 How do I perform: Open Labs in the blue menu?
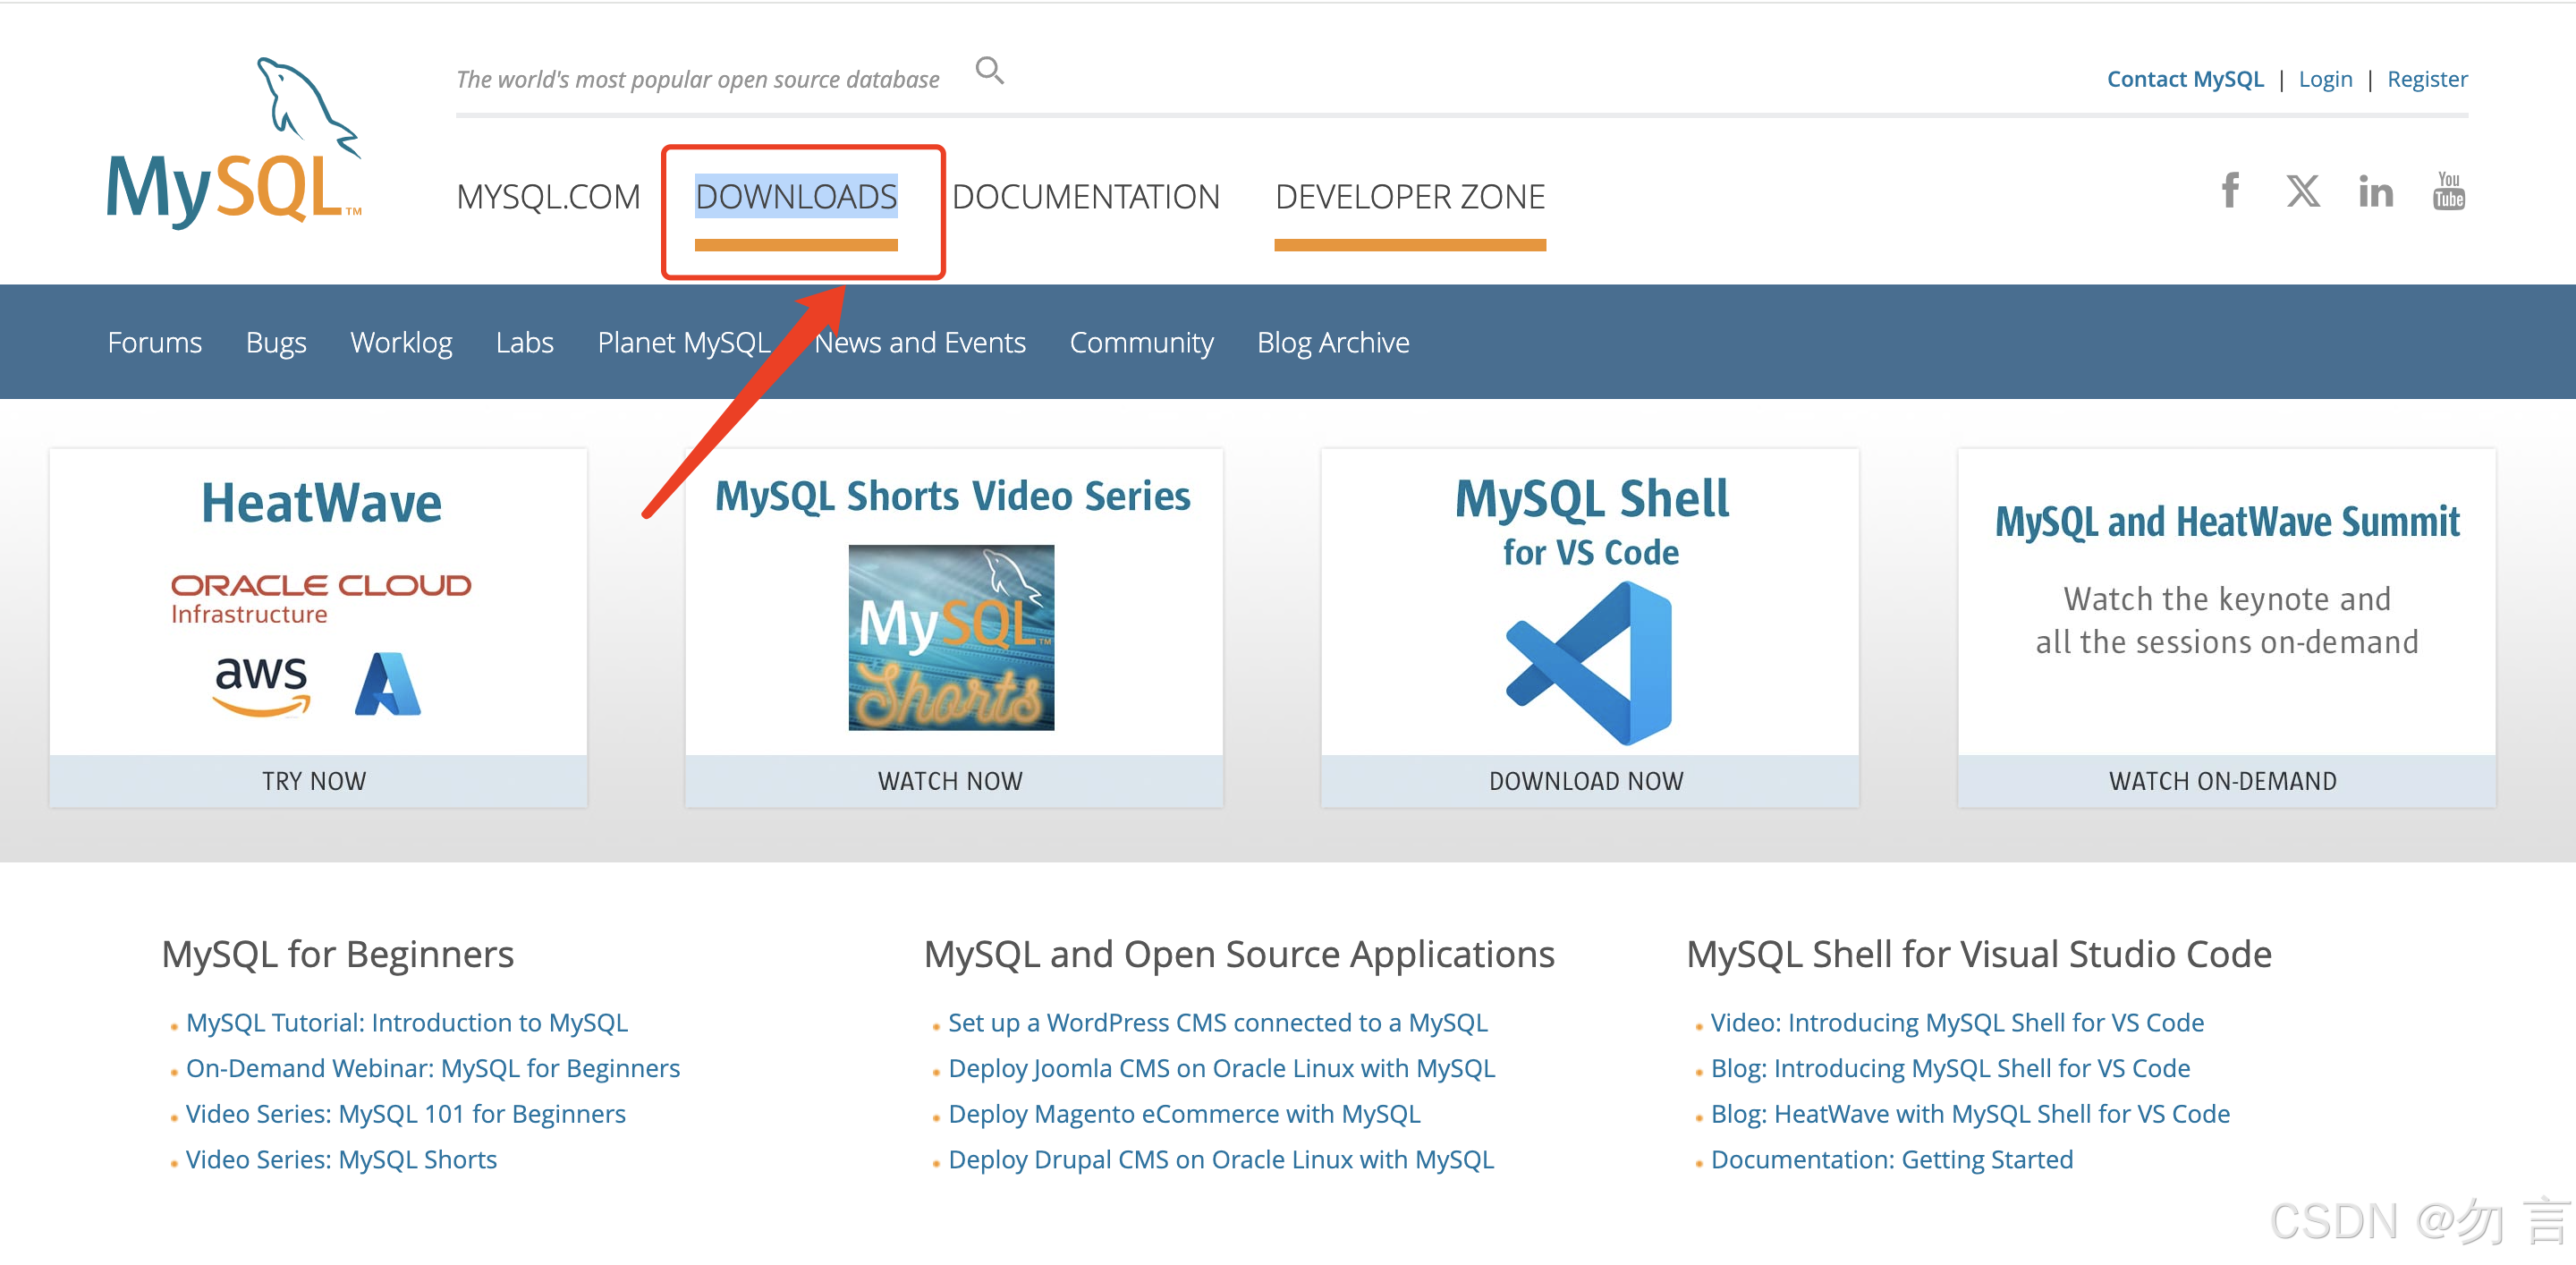coord(525,342)
